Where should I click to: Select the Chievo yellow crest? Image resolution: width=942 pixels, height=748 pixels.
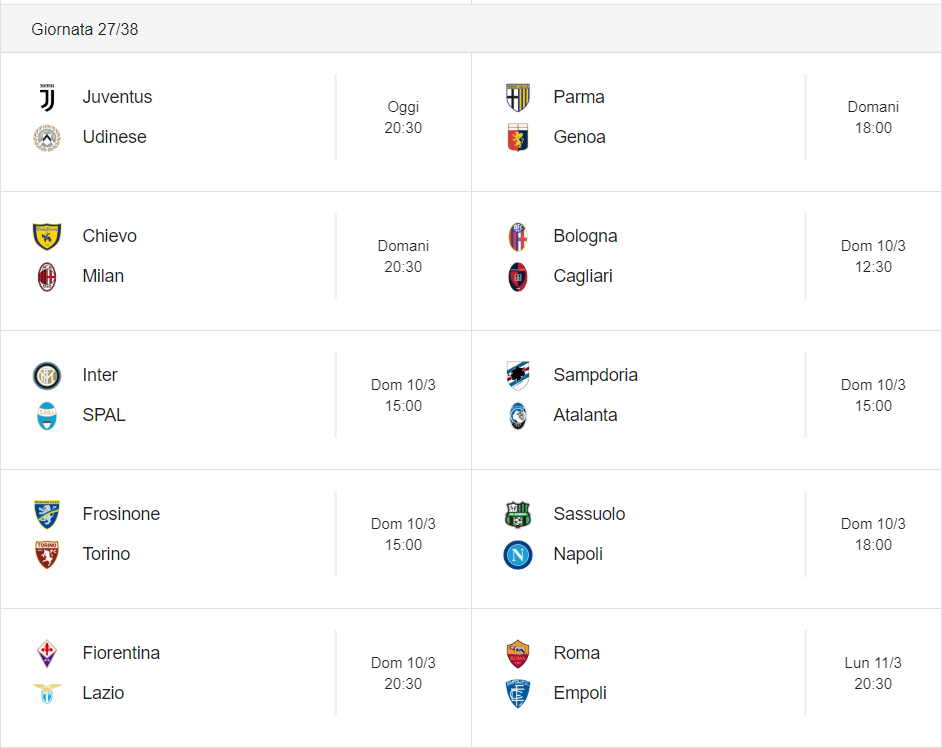click(47, 236)
